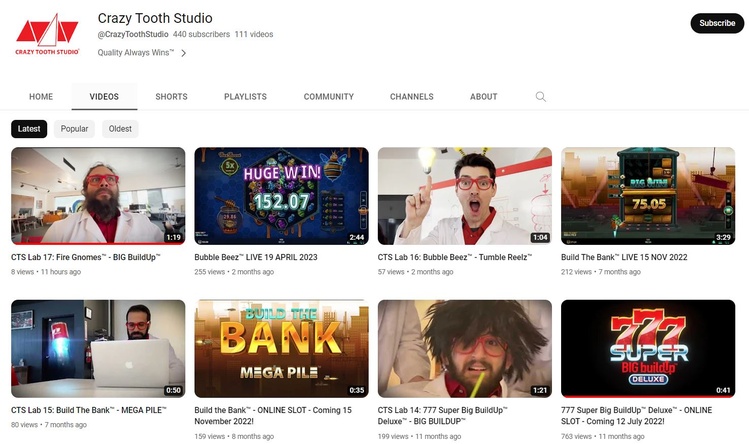Screen dimensions: 749x444
Task: Open title 'Bubble Beez LIVE 19 APRIL 2023'
Action: click(256, 257)
